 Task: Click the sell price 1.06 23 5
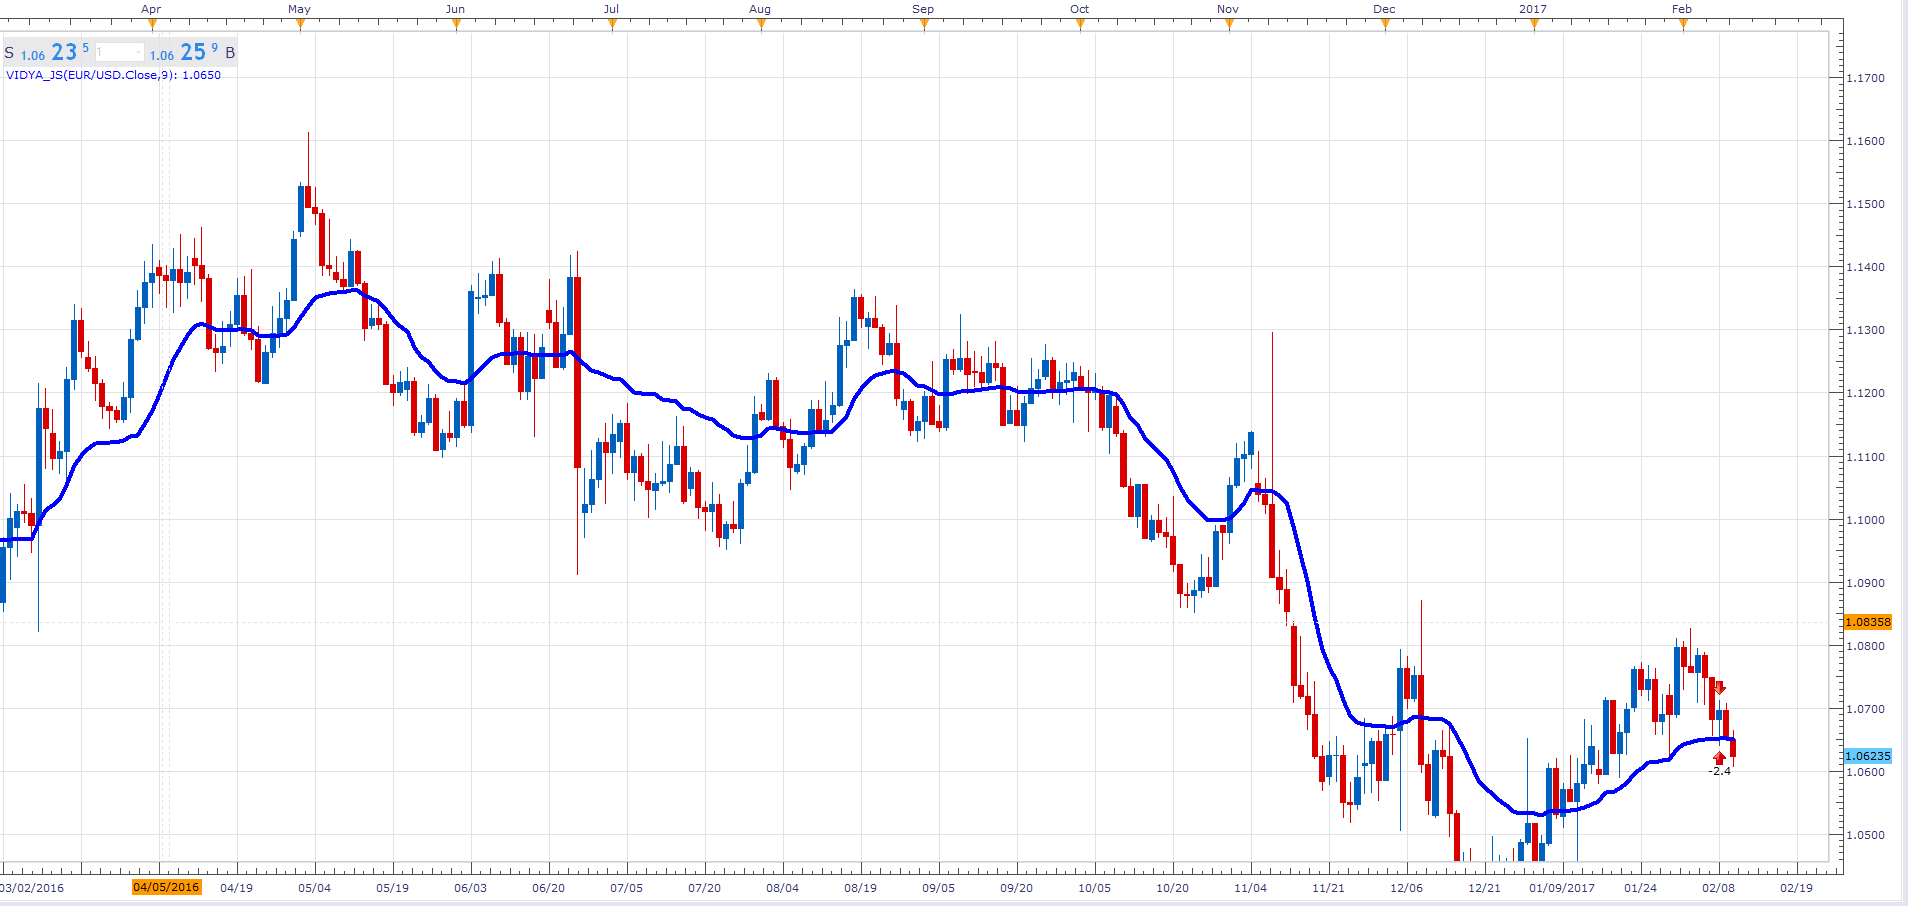tap(55, 52)
